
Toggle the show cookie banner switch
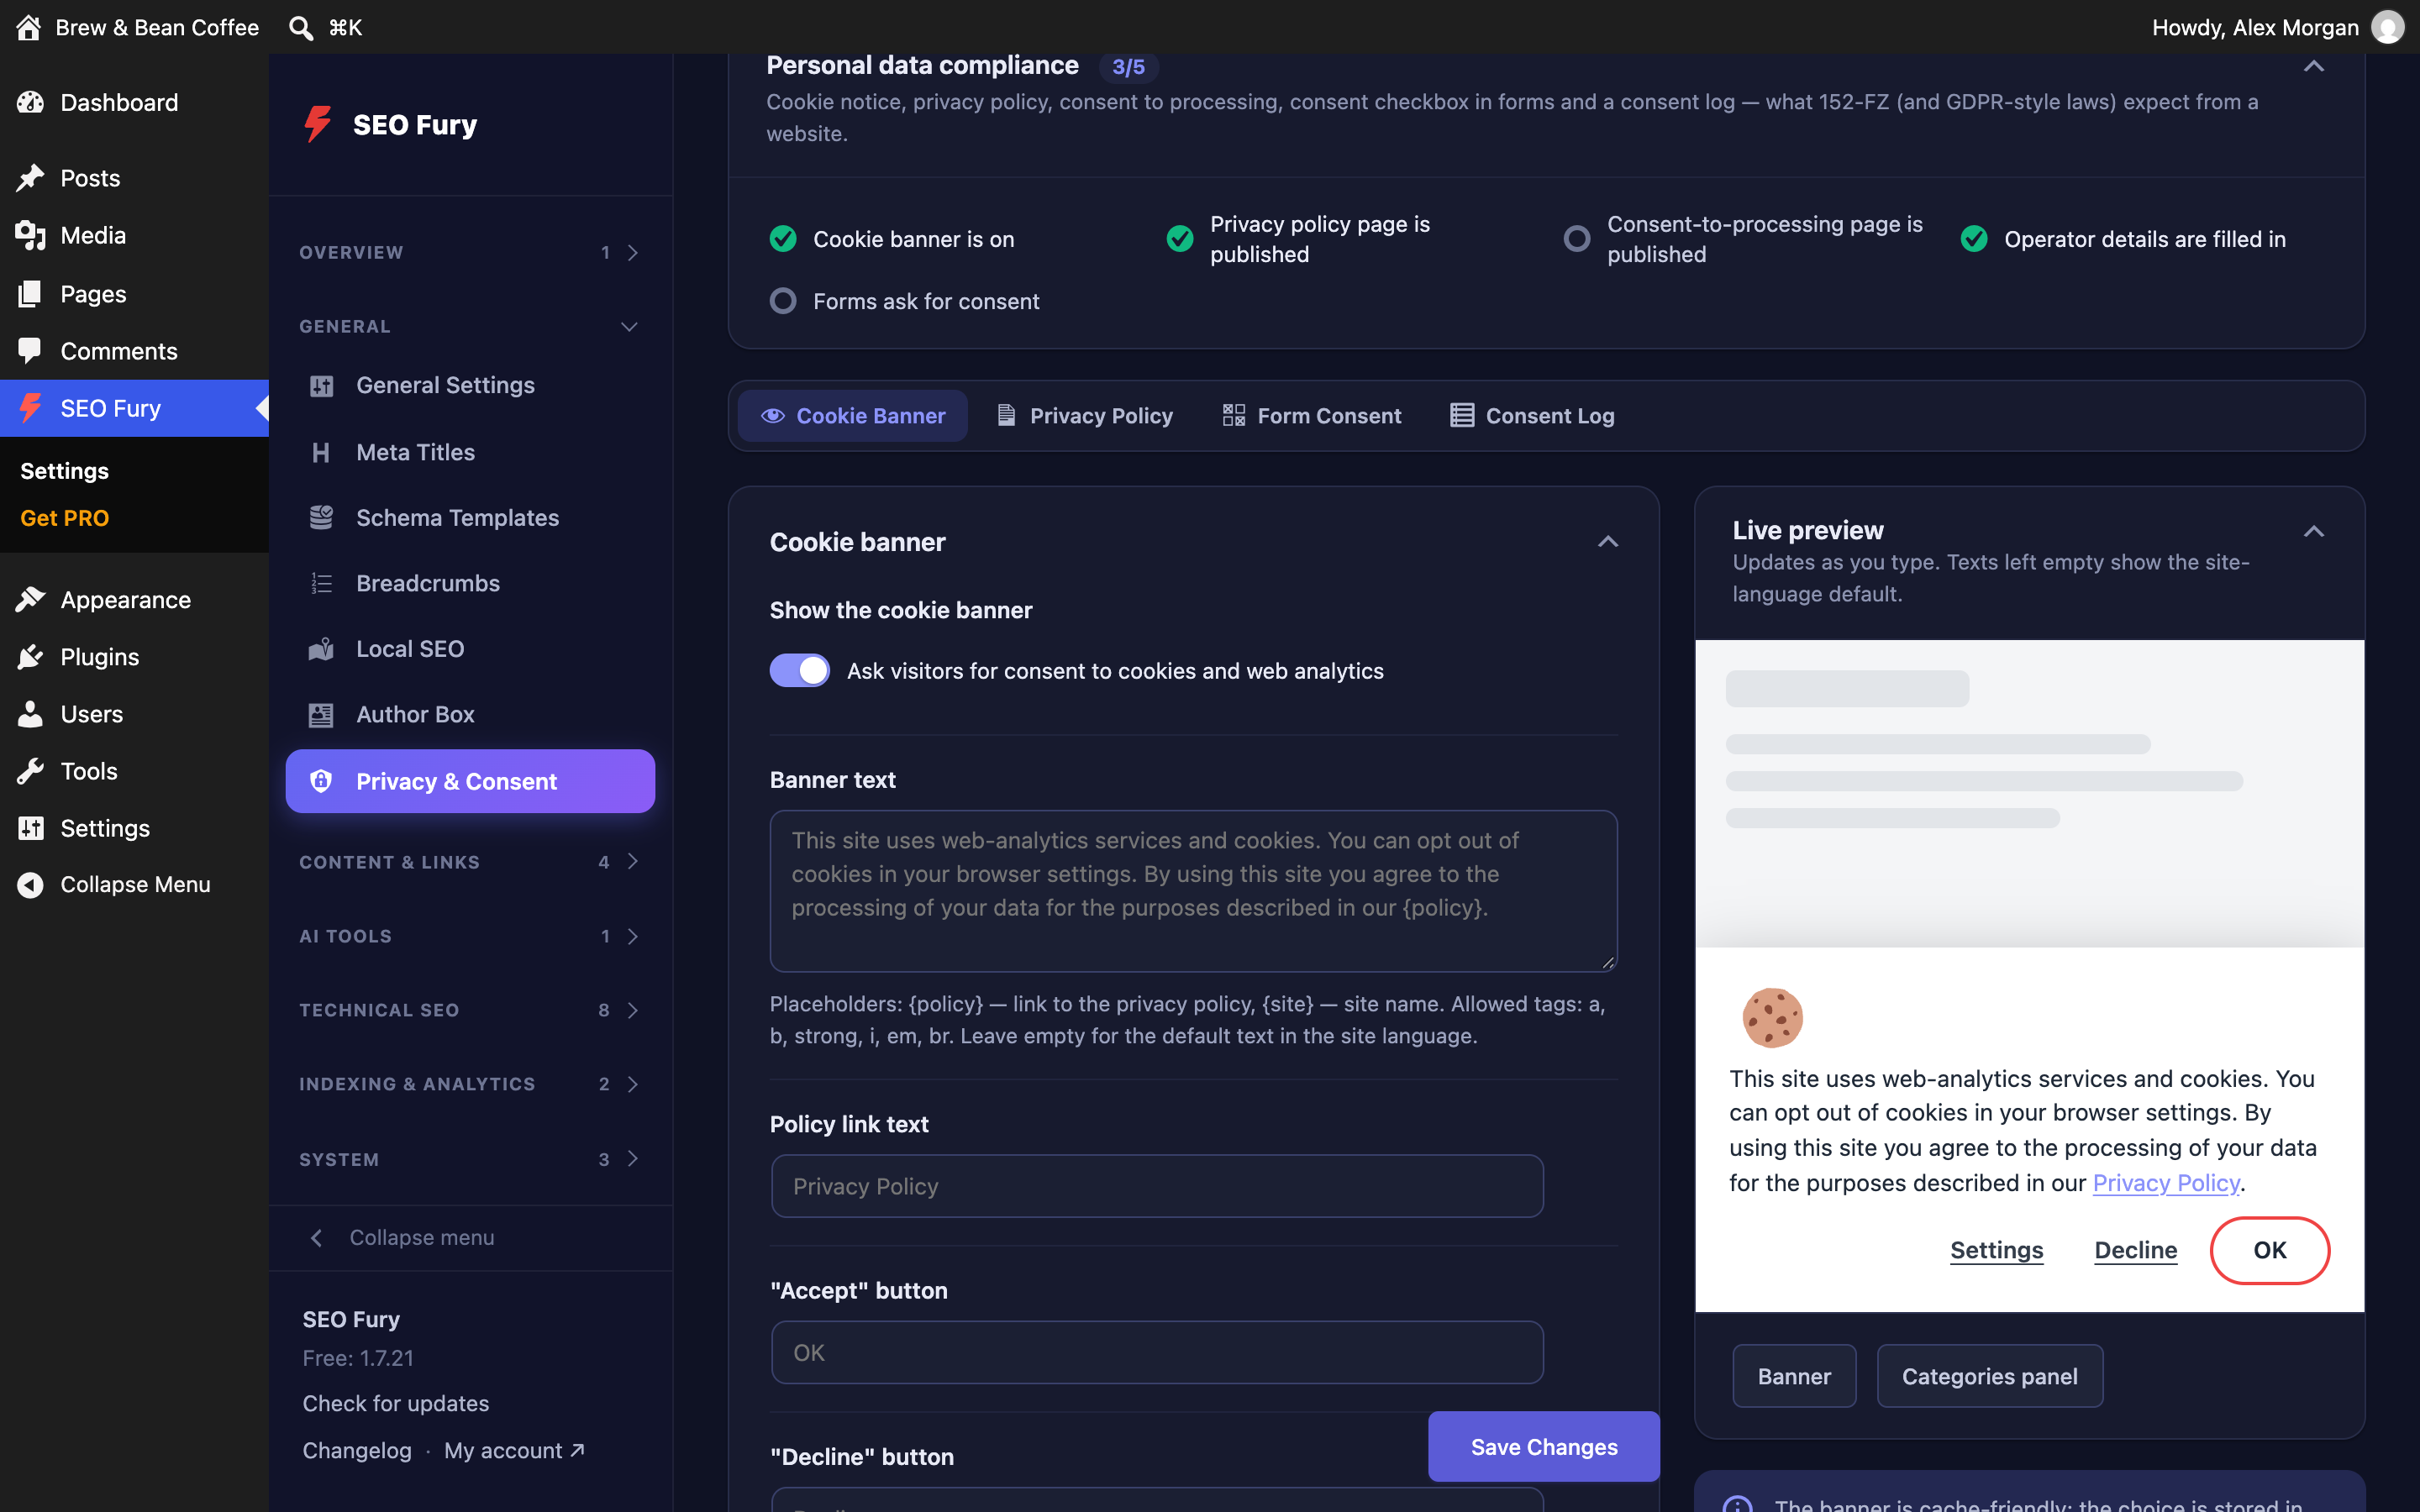point(799,670)
